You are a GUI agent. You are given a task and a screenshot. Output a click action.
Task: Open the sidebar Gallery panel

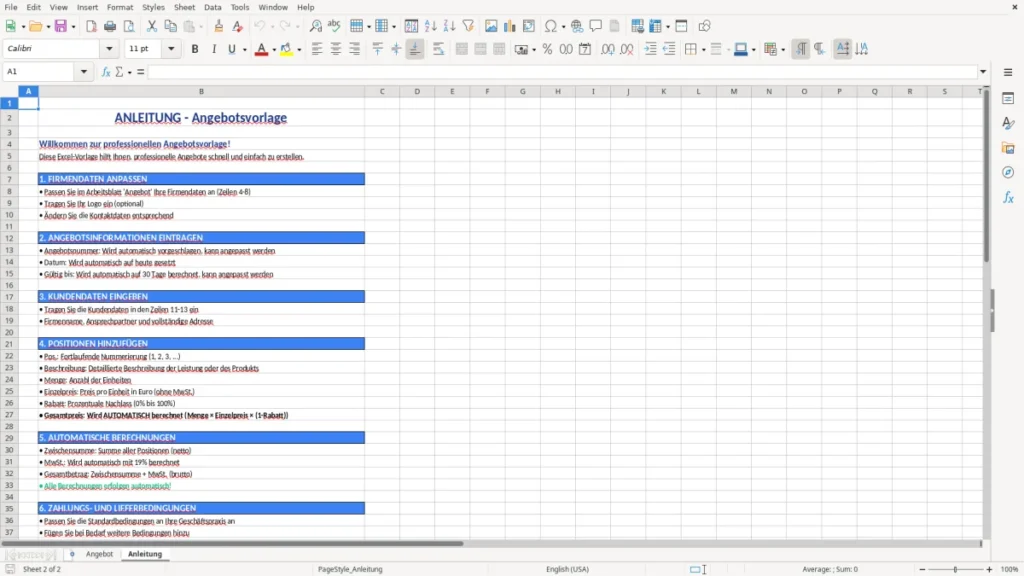1008,148
